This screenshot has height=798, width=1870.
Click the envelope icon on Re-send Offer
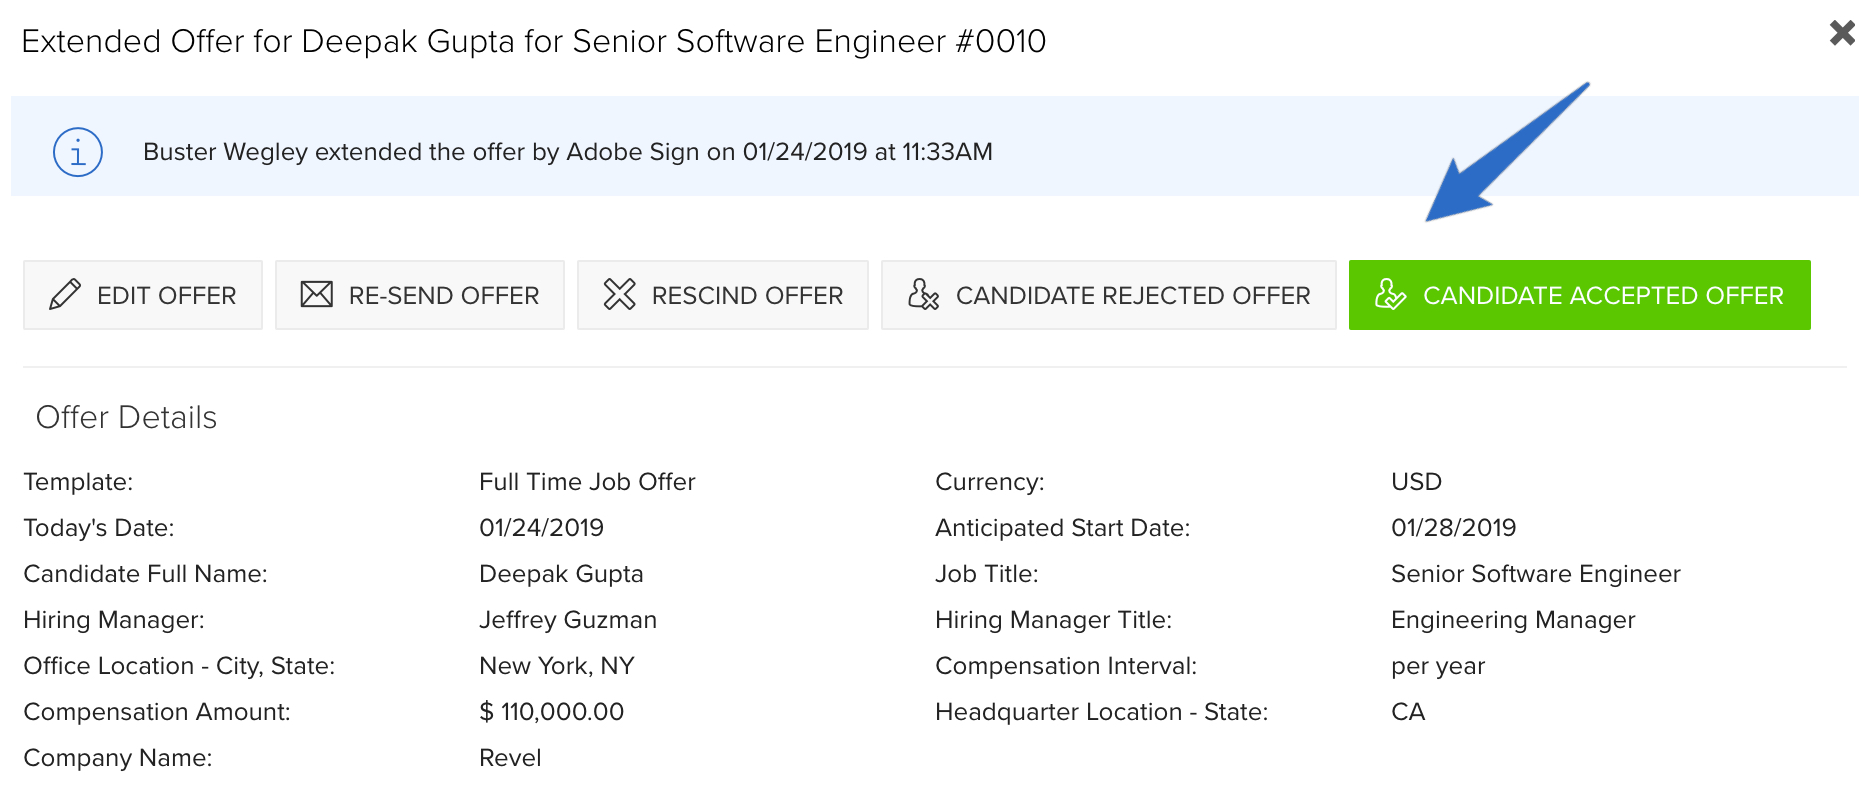(x=317, y=295)
